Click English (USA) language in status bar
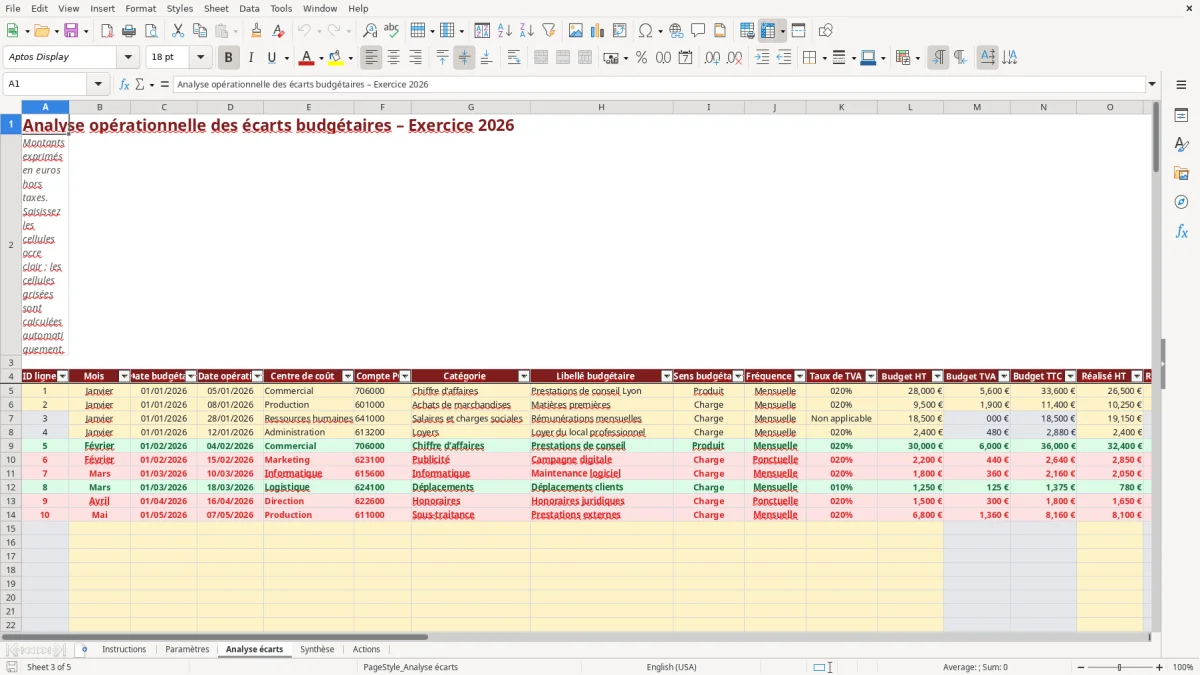This screenshot has width=1200, height=675. pyautogui.click(x=671, y=667)
